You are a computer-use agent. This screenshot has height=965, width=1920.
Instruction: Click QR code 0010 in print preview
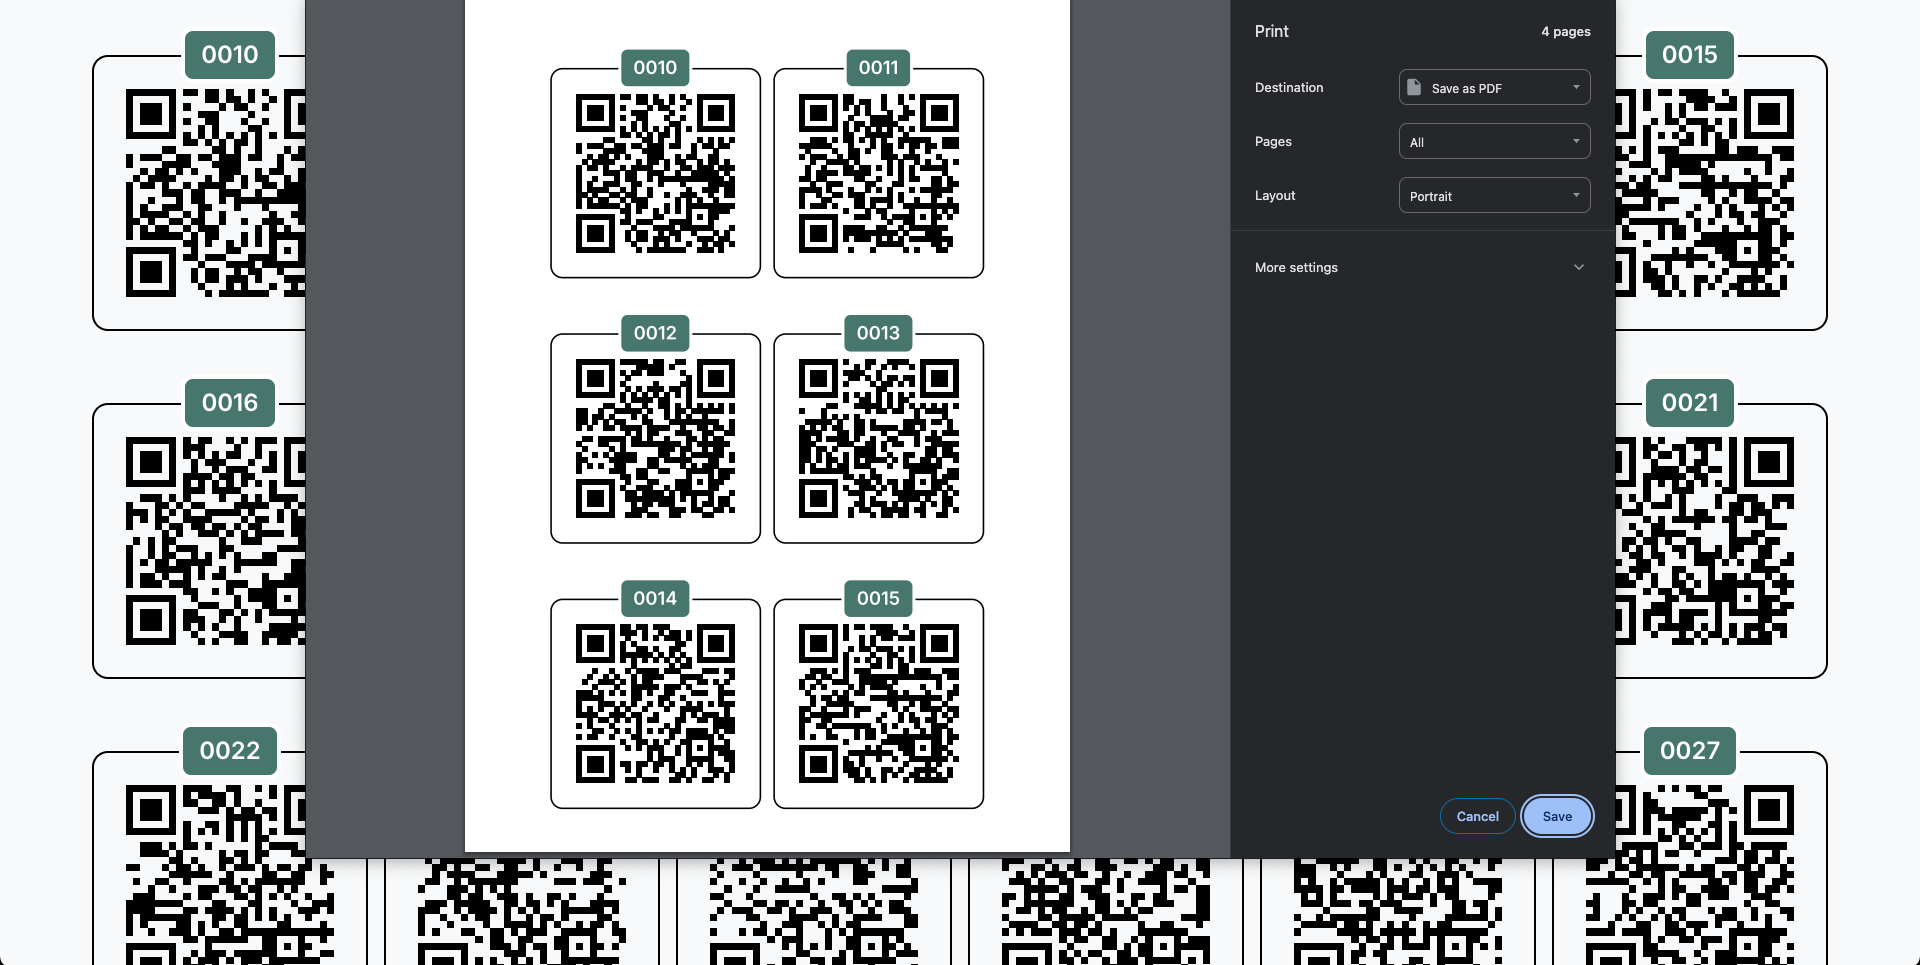coord(655,174)
